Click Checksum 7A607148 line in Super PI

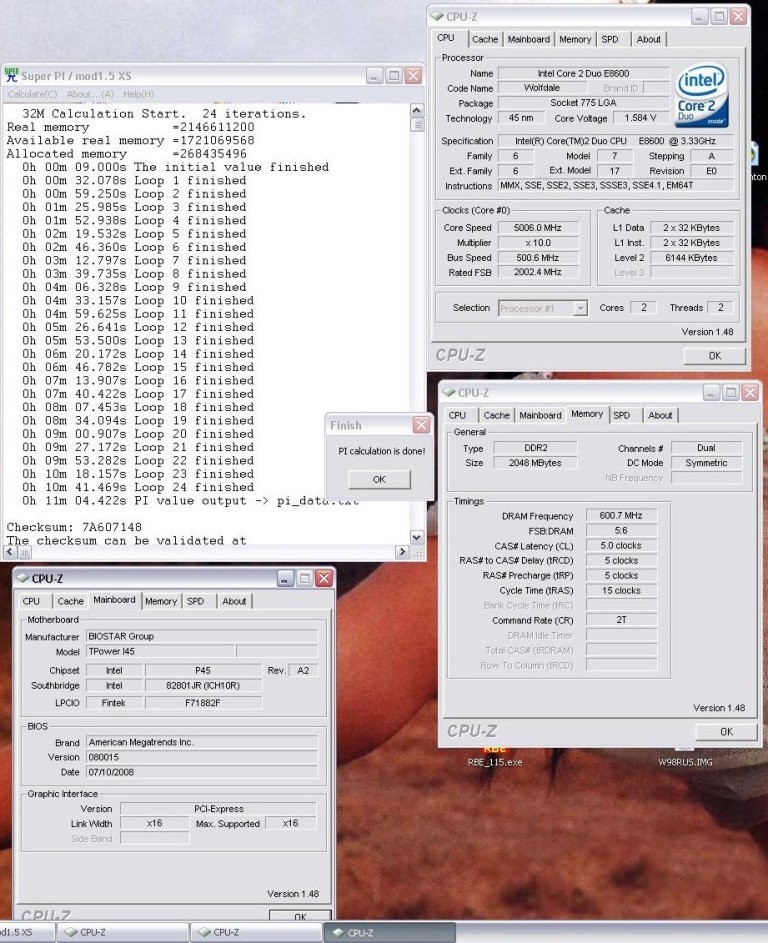[74, 527]
